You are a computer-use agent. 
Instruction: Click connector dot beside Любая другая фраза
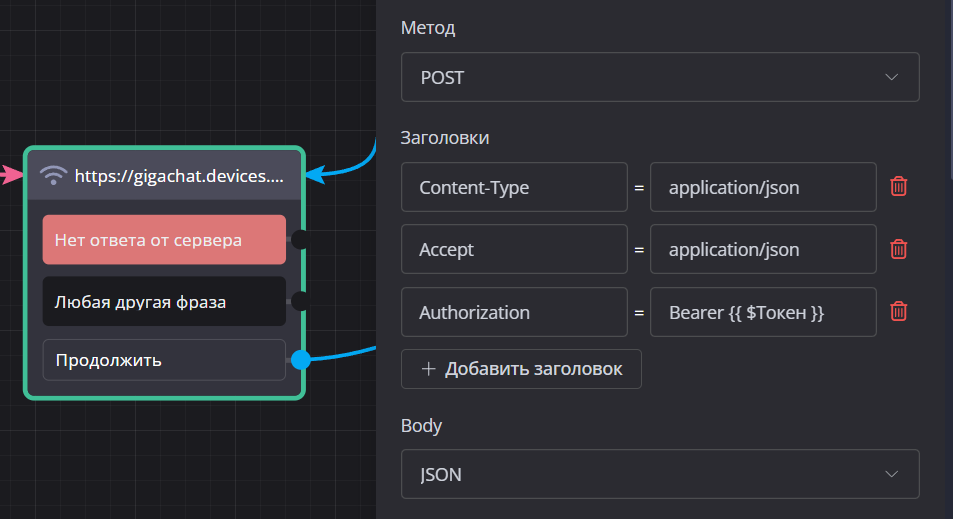coord(299,301)
